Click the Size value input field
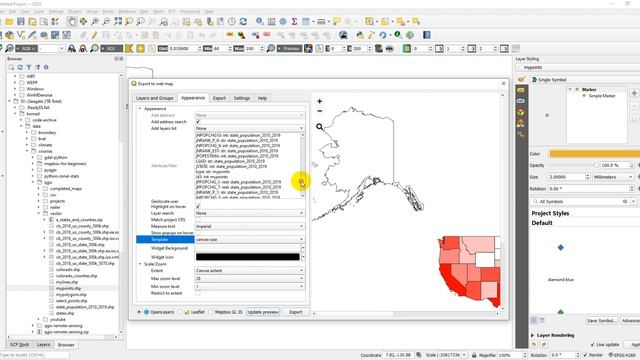 point(566,177)
